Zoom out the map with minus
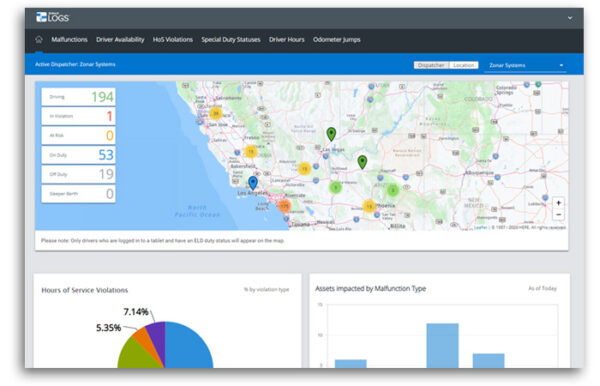600x386 pixels. coord(558,215)
